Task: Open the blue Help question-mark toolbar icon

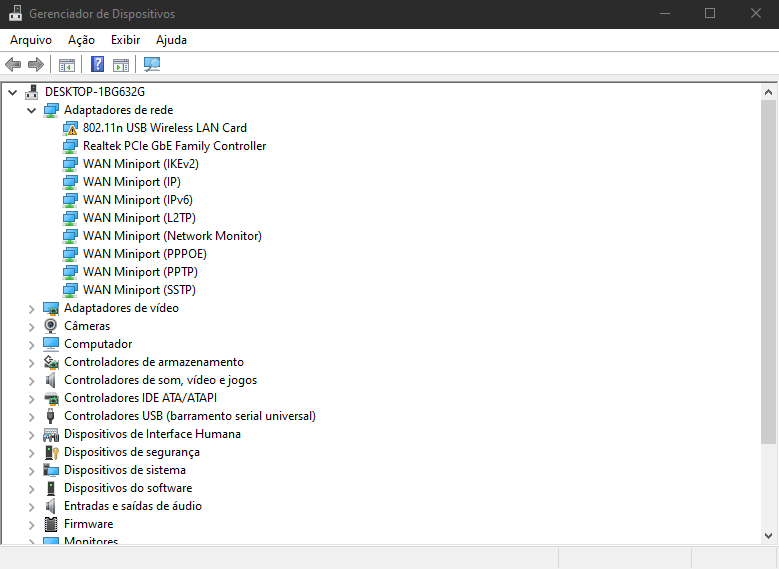Action: 97,64
